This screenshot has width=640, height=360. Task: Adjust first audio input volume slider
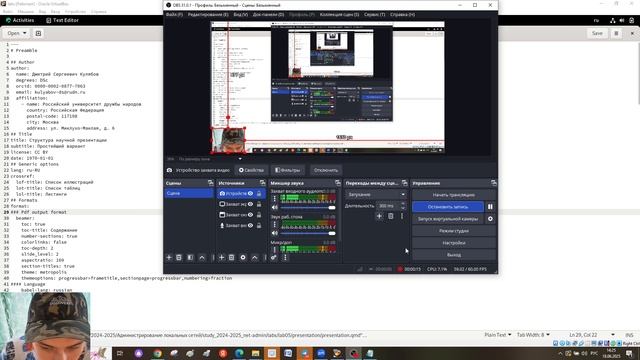pyautogui.click(x=308, y=208)
